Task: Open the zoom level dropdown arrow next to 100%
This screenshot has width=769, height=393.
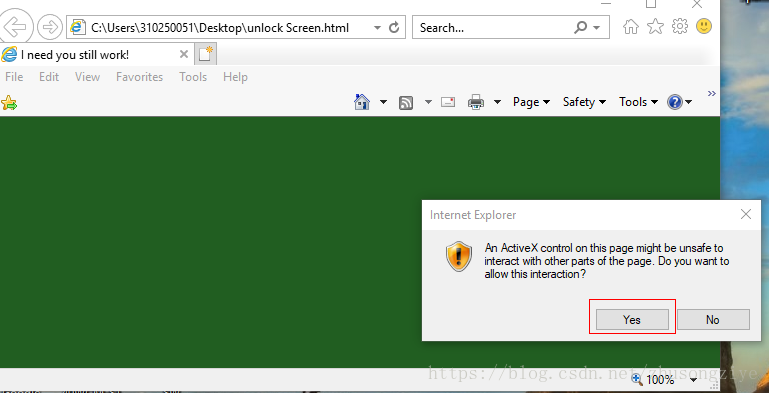Action: [x=693, y=379]
